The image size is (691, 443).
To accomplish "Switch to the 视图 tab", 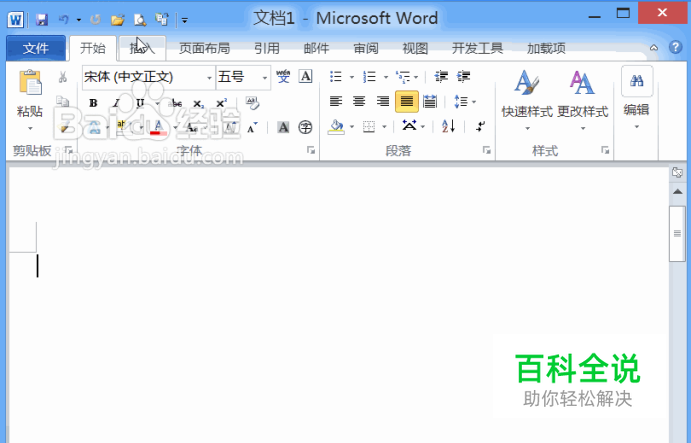I will pos(415,48).
